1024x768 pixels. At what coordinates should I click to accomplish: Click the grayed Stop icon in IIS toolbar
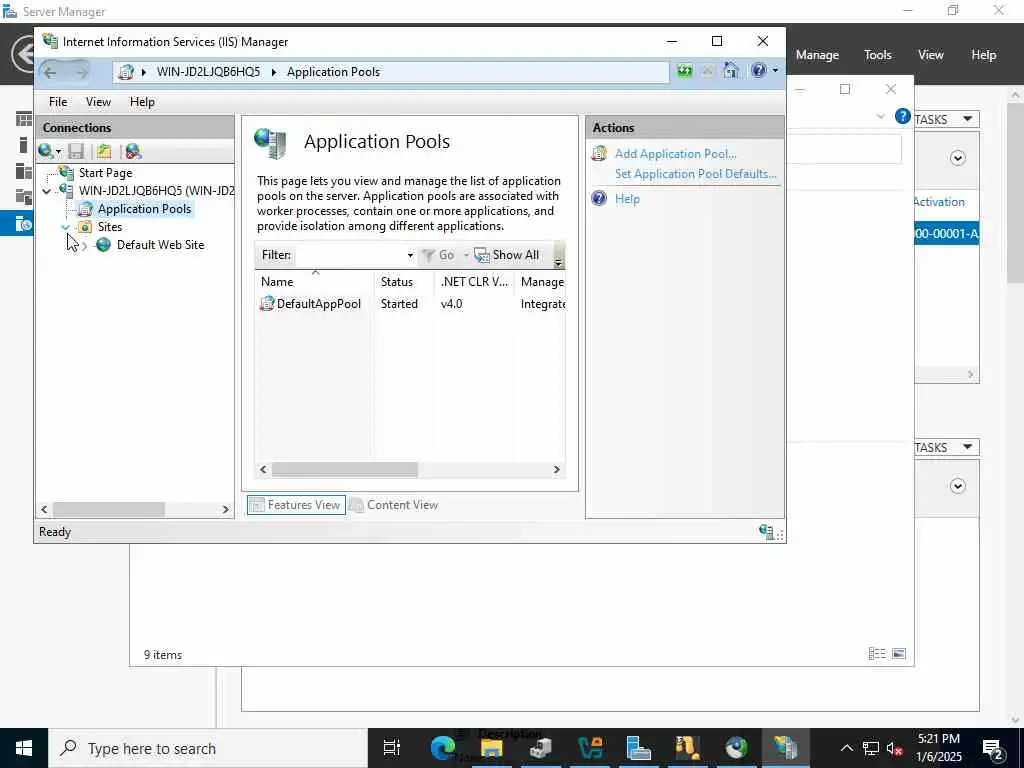pos(707,71)
